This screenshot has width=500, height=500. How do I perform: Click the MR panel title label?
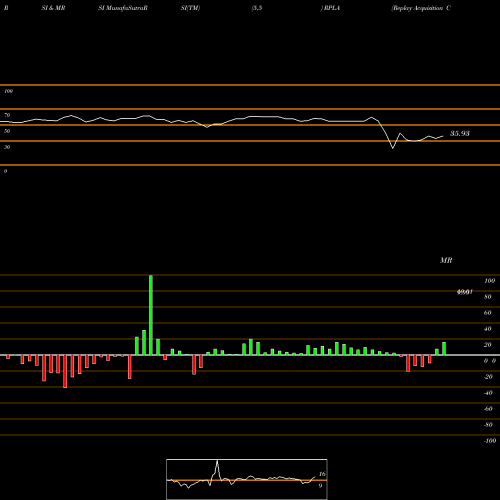point(446,260)
